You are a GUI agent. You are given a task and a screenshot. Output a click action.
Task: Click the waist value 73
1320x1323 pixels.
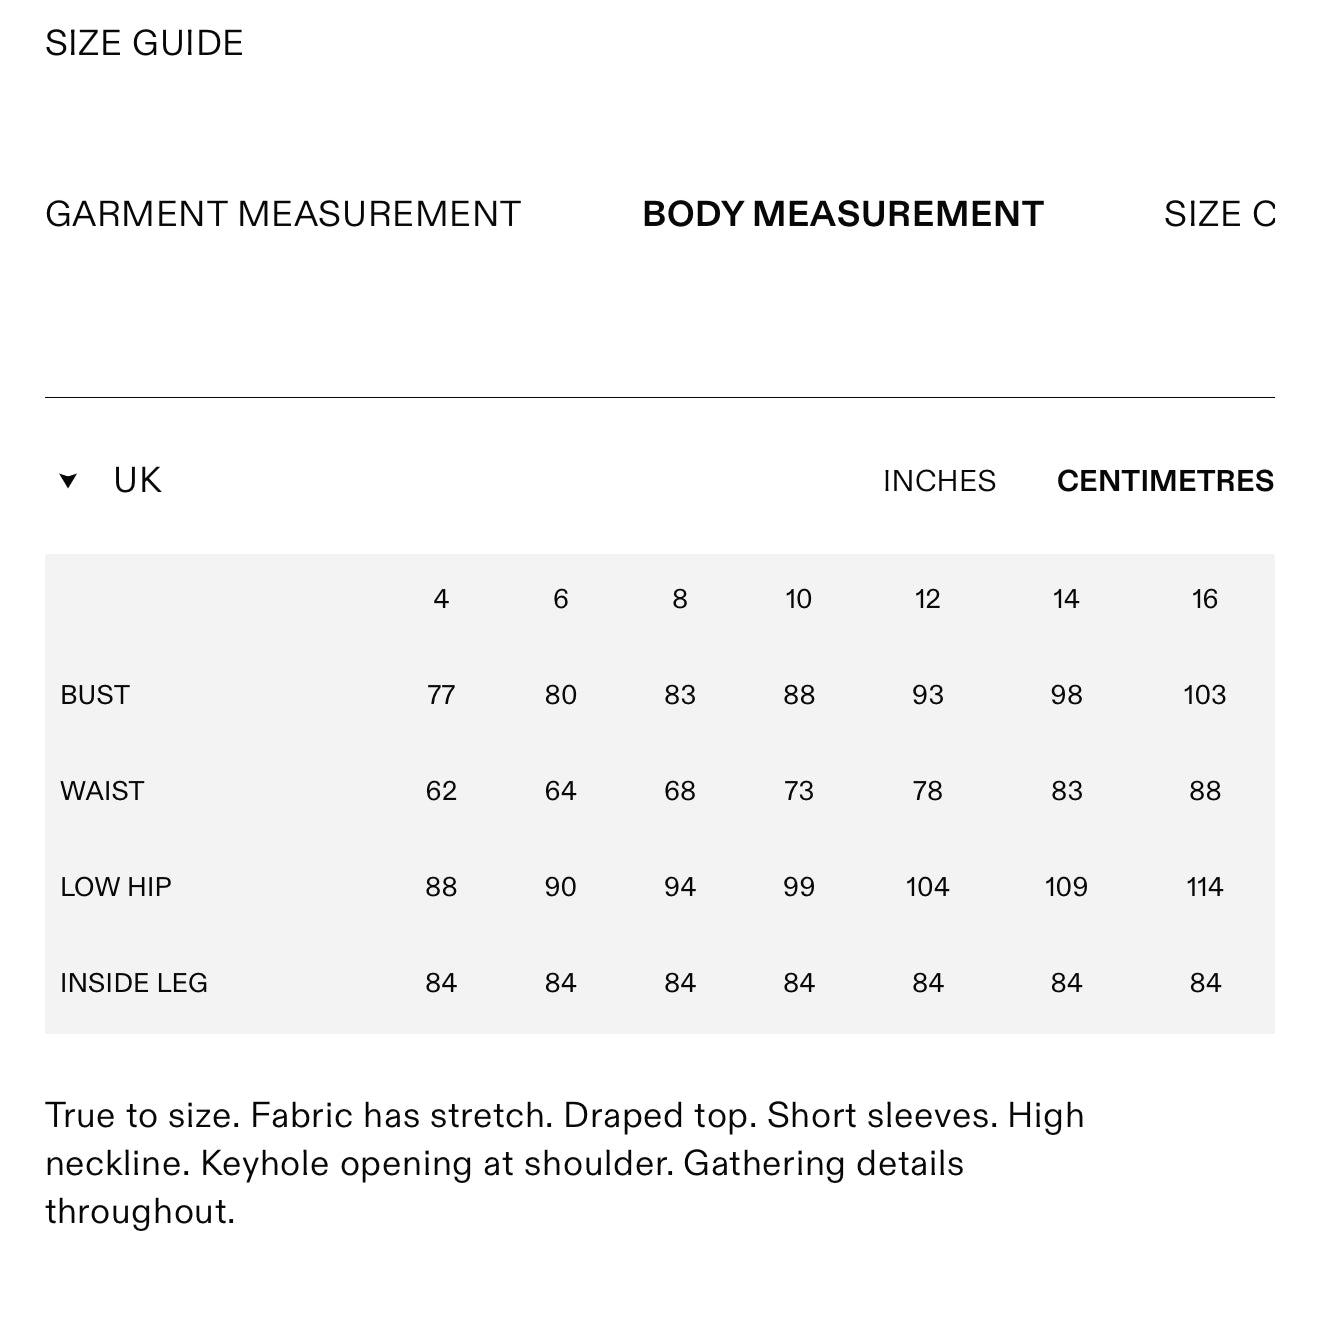tap(798, 791)
